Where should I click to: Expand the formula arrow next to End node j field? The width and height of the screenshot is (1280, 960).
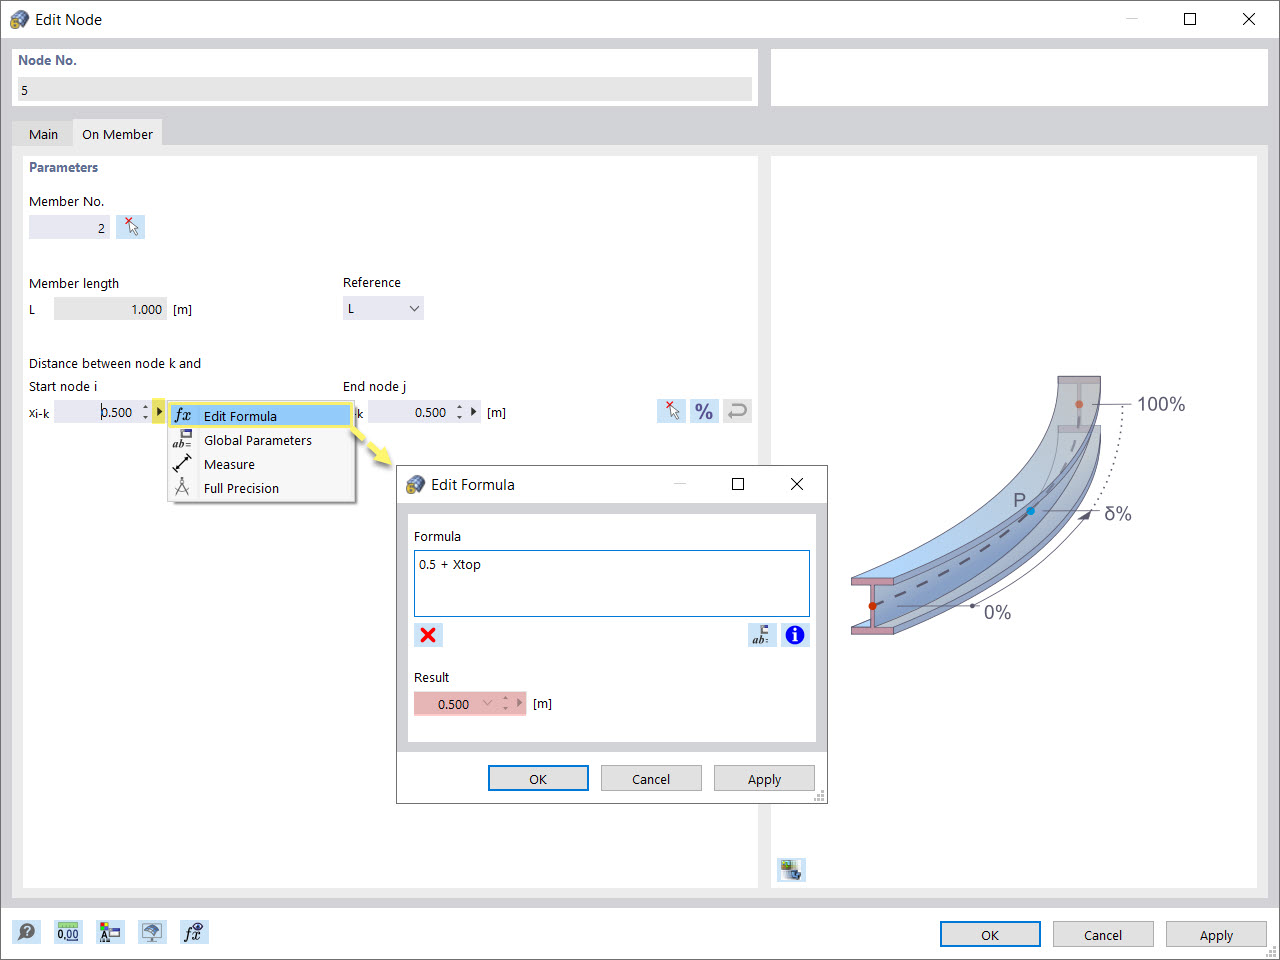474,411
